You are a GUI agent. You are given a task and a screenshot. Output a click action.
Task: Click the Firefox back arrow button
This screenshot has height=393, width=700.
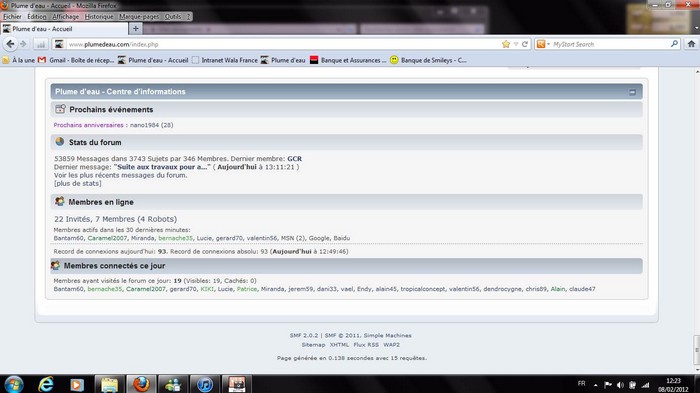click(x=10, y=44)
